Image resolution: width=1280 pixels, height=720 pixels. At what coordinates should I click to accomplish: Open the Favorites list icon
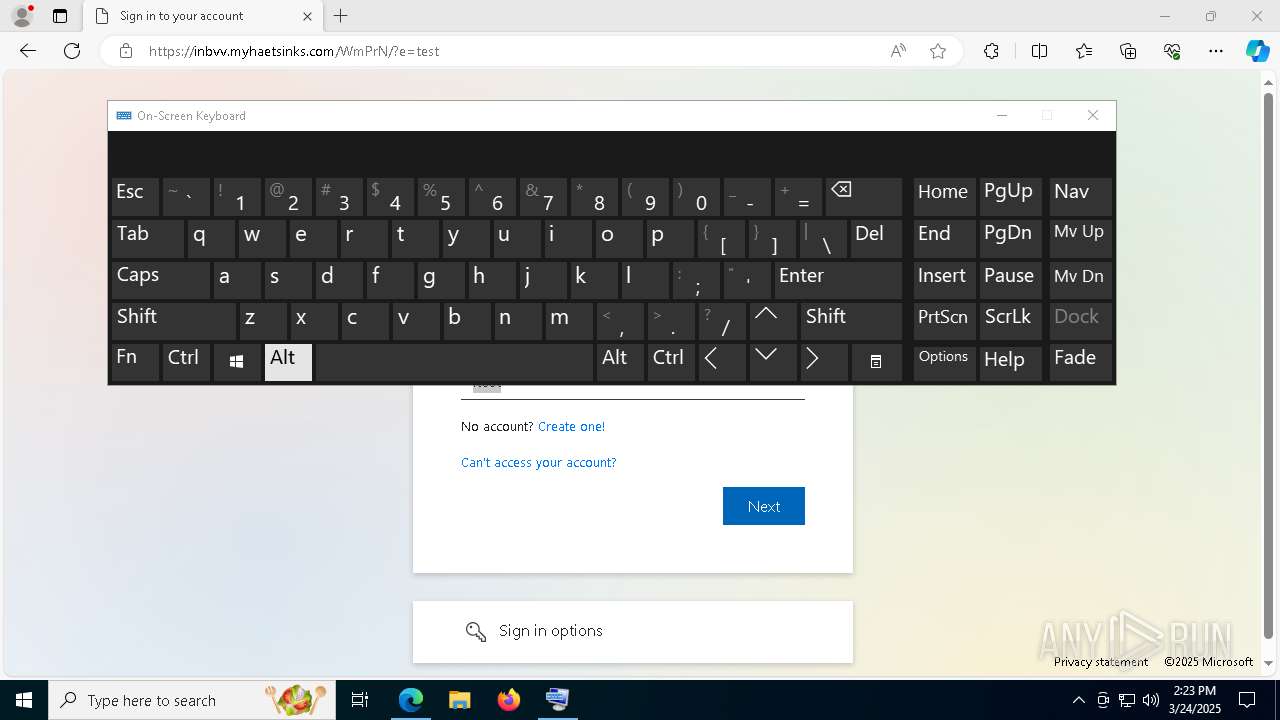tap(1084, 51)
